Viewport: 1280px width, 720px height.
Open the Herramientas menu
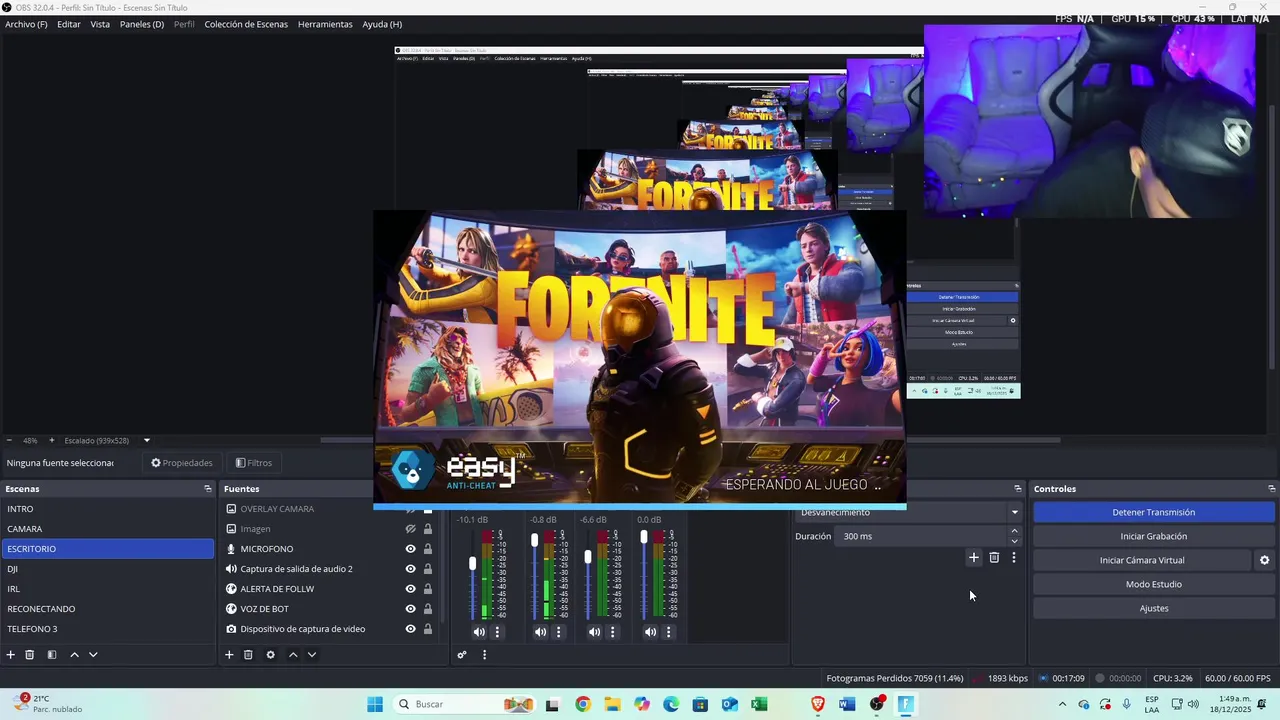325,24
